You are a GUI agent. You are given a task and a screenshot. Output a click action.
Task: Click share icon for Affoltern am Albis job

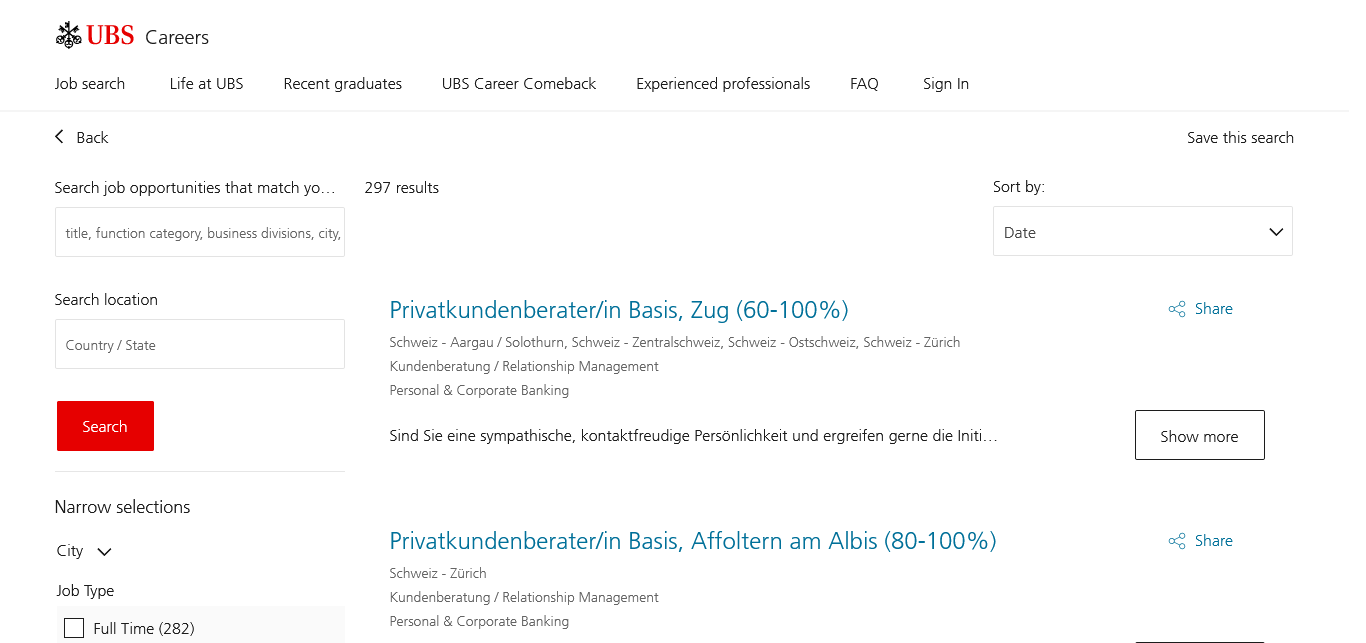[x=1177, y=541]
